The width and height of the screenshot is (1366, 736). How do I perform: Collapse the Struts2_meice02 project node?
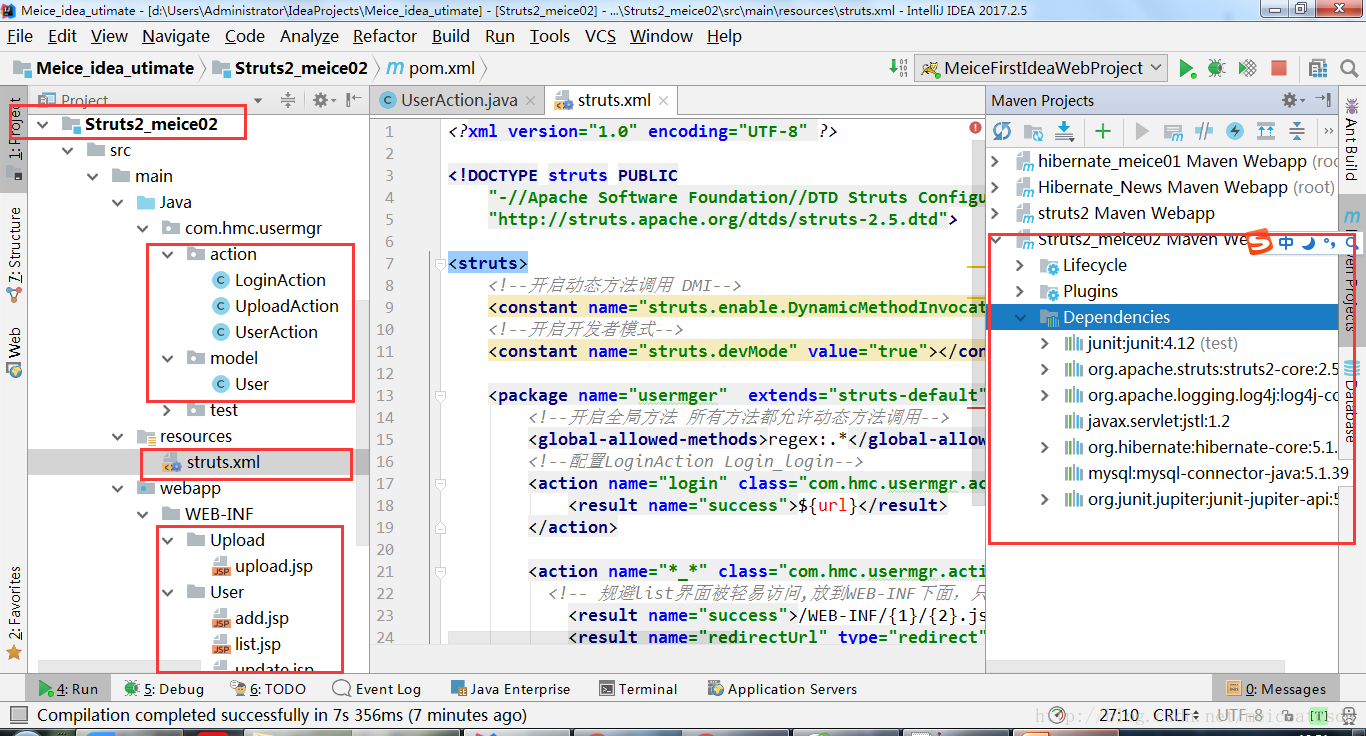(x=42, y=125)
